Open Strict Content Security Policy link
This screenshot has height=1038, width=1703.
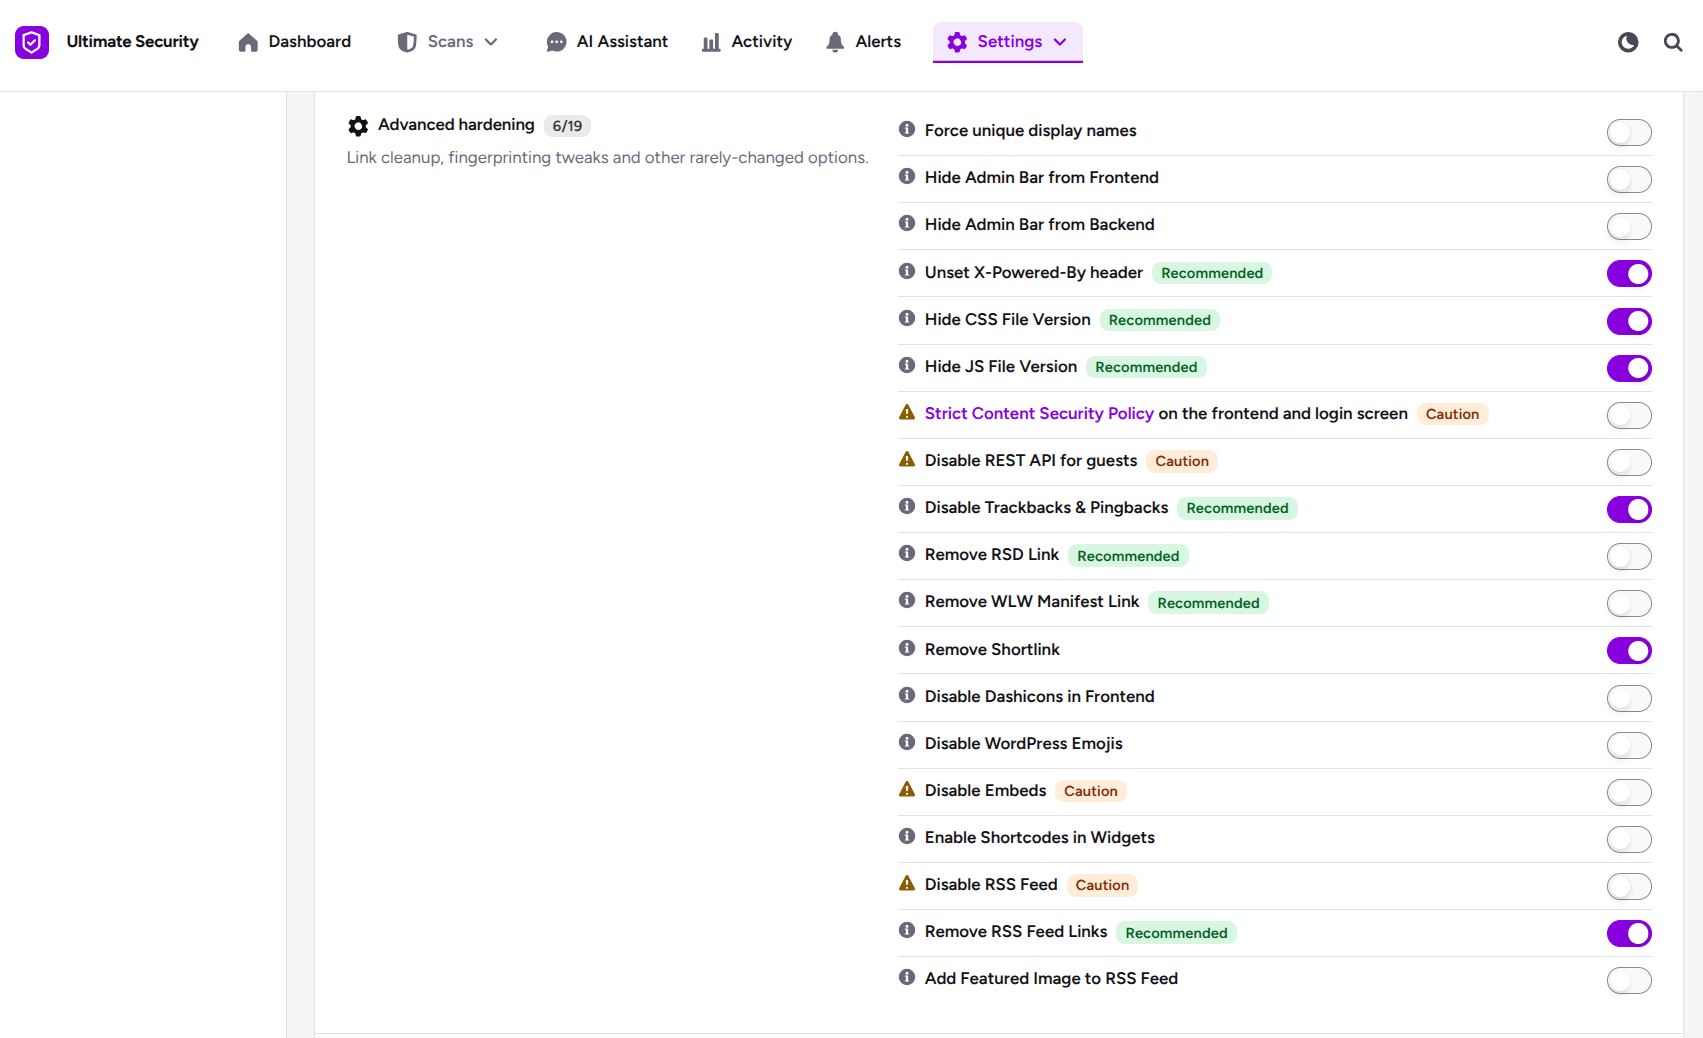(x=1039, y=413)
